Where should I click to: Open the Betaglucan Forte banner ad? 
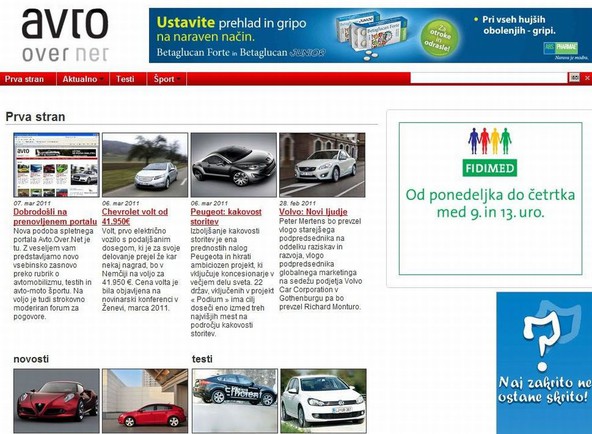(370, 35)
